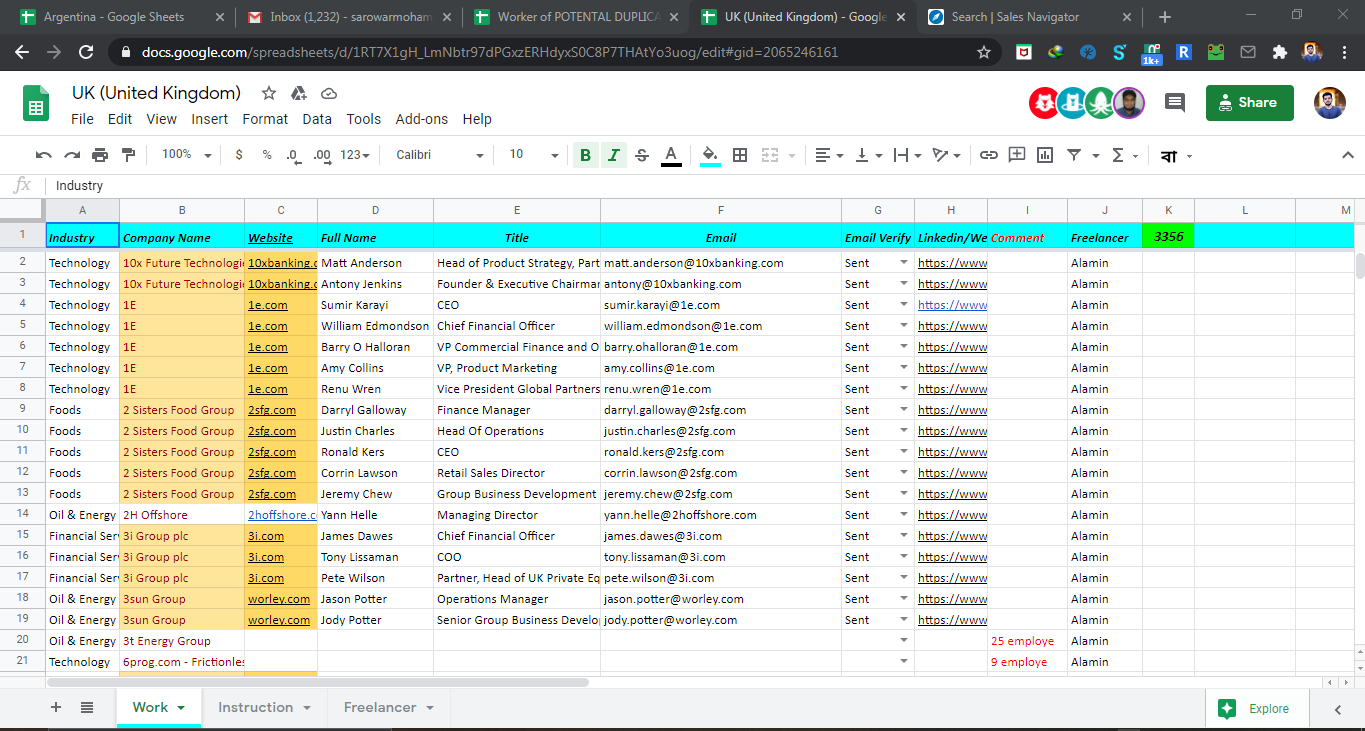This screenshot has height=731, width=1365.
Task: Open the Sent dropdown for Matt Anderson
Action: pyautogui.click(x=903, y=262)
